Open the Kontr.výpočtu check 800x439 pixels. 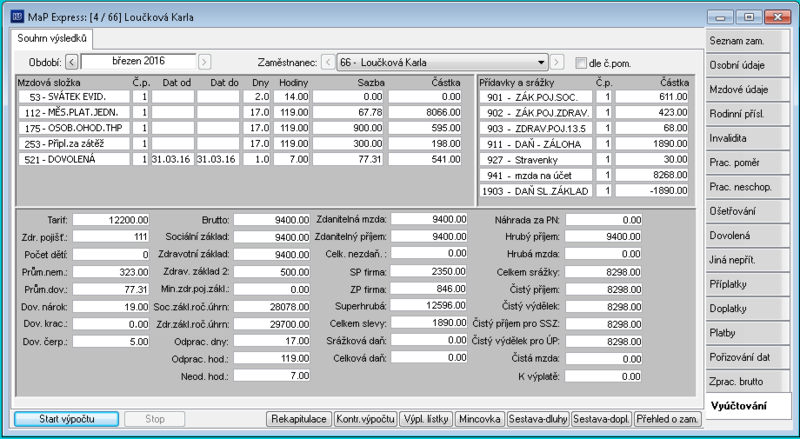365,419
